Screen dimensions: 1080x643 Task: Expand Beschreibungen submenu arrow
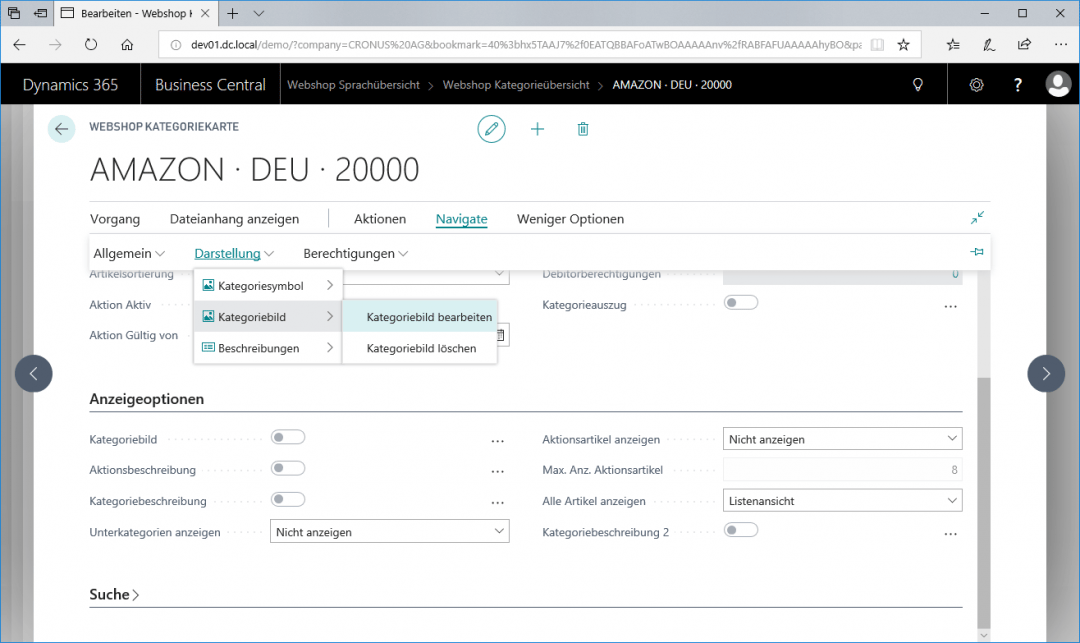click(330, 347)
